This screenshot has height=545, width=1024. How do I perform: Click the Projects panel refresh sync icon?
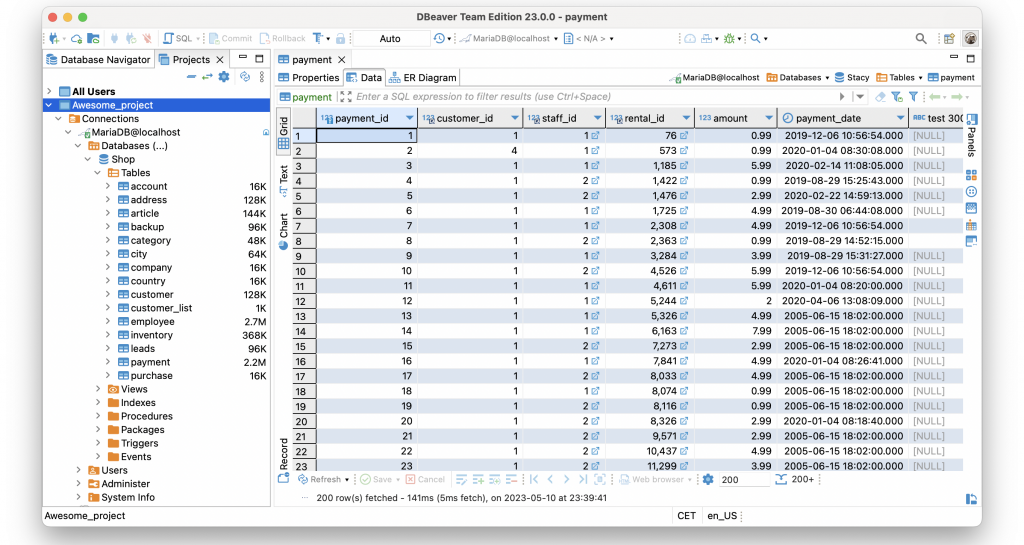[245, 77]
